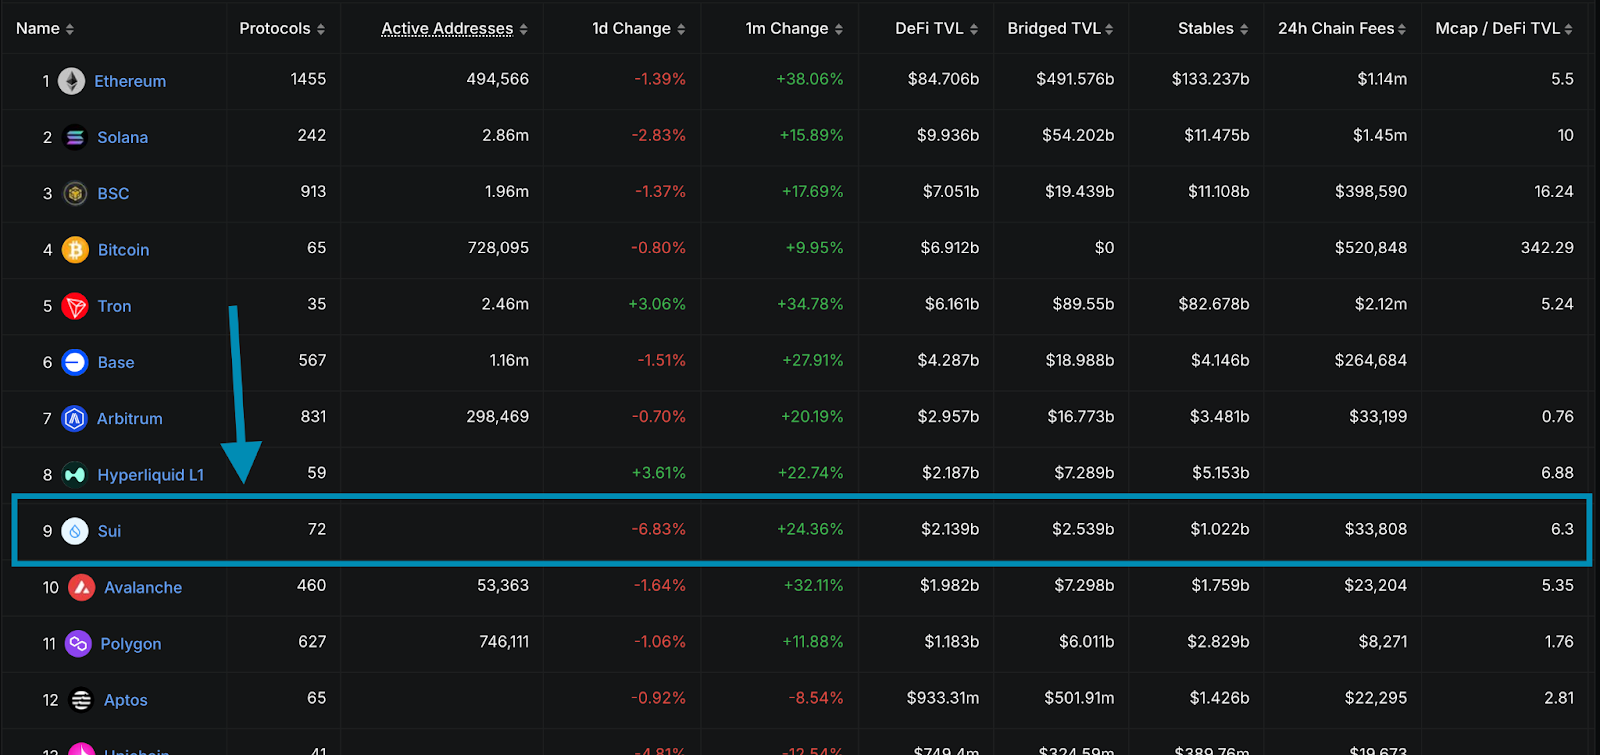This screenshot has width=1600, height=755.
Task: Sort by Mcap / DeFi TVL column
Action: click(1504, 28)
